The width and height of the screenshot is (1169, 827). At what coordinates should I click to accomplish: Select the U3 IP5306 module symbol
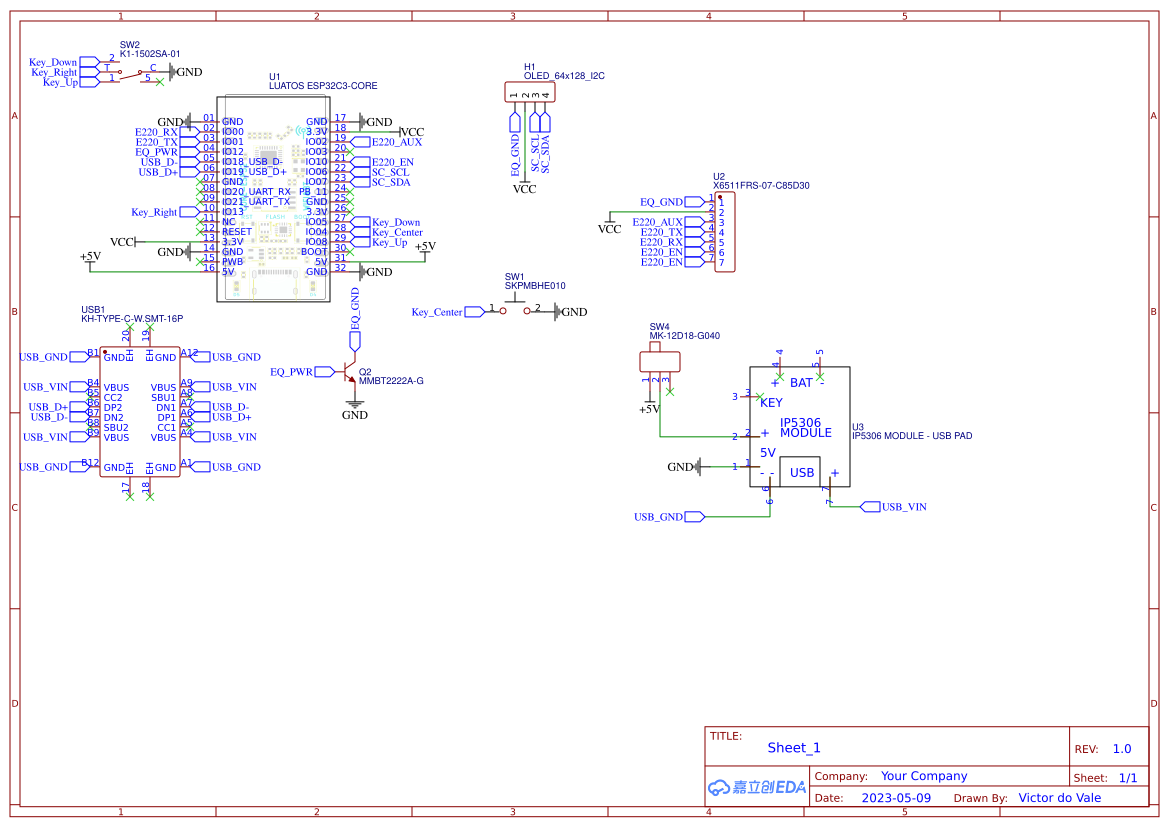(x=799, y=427)
